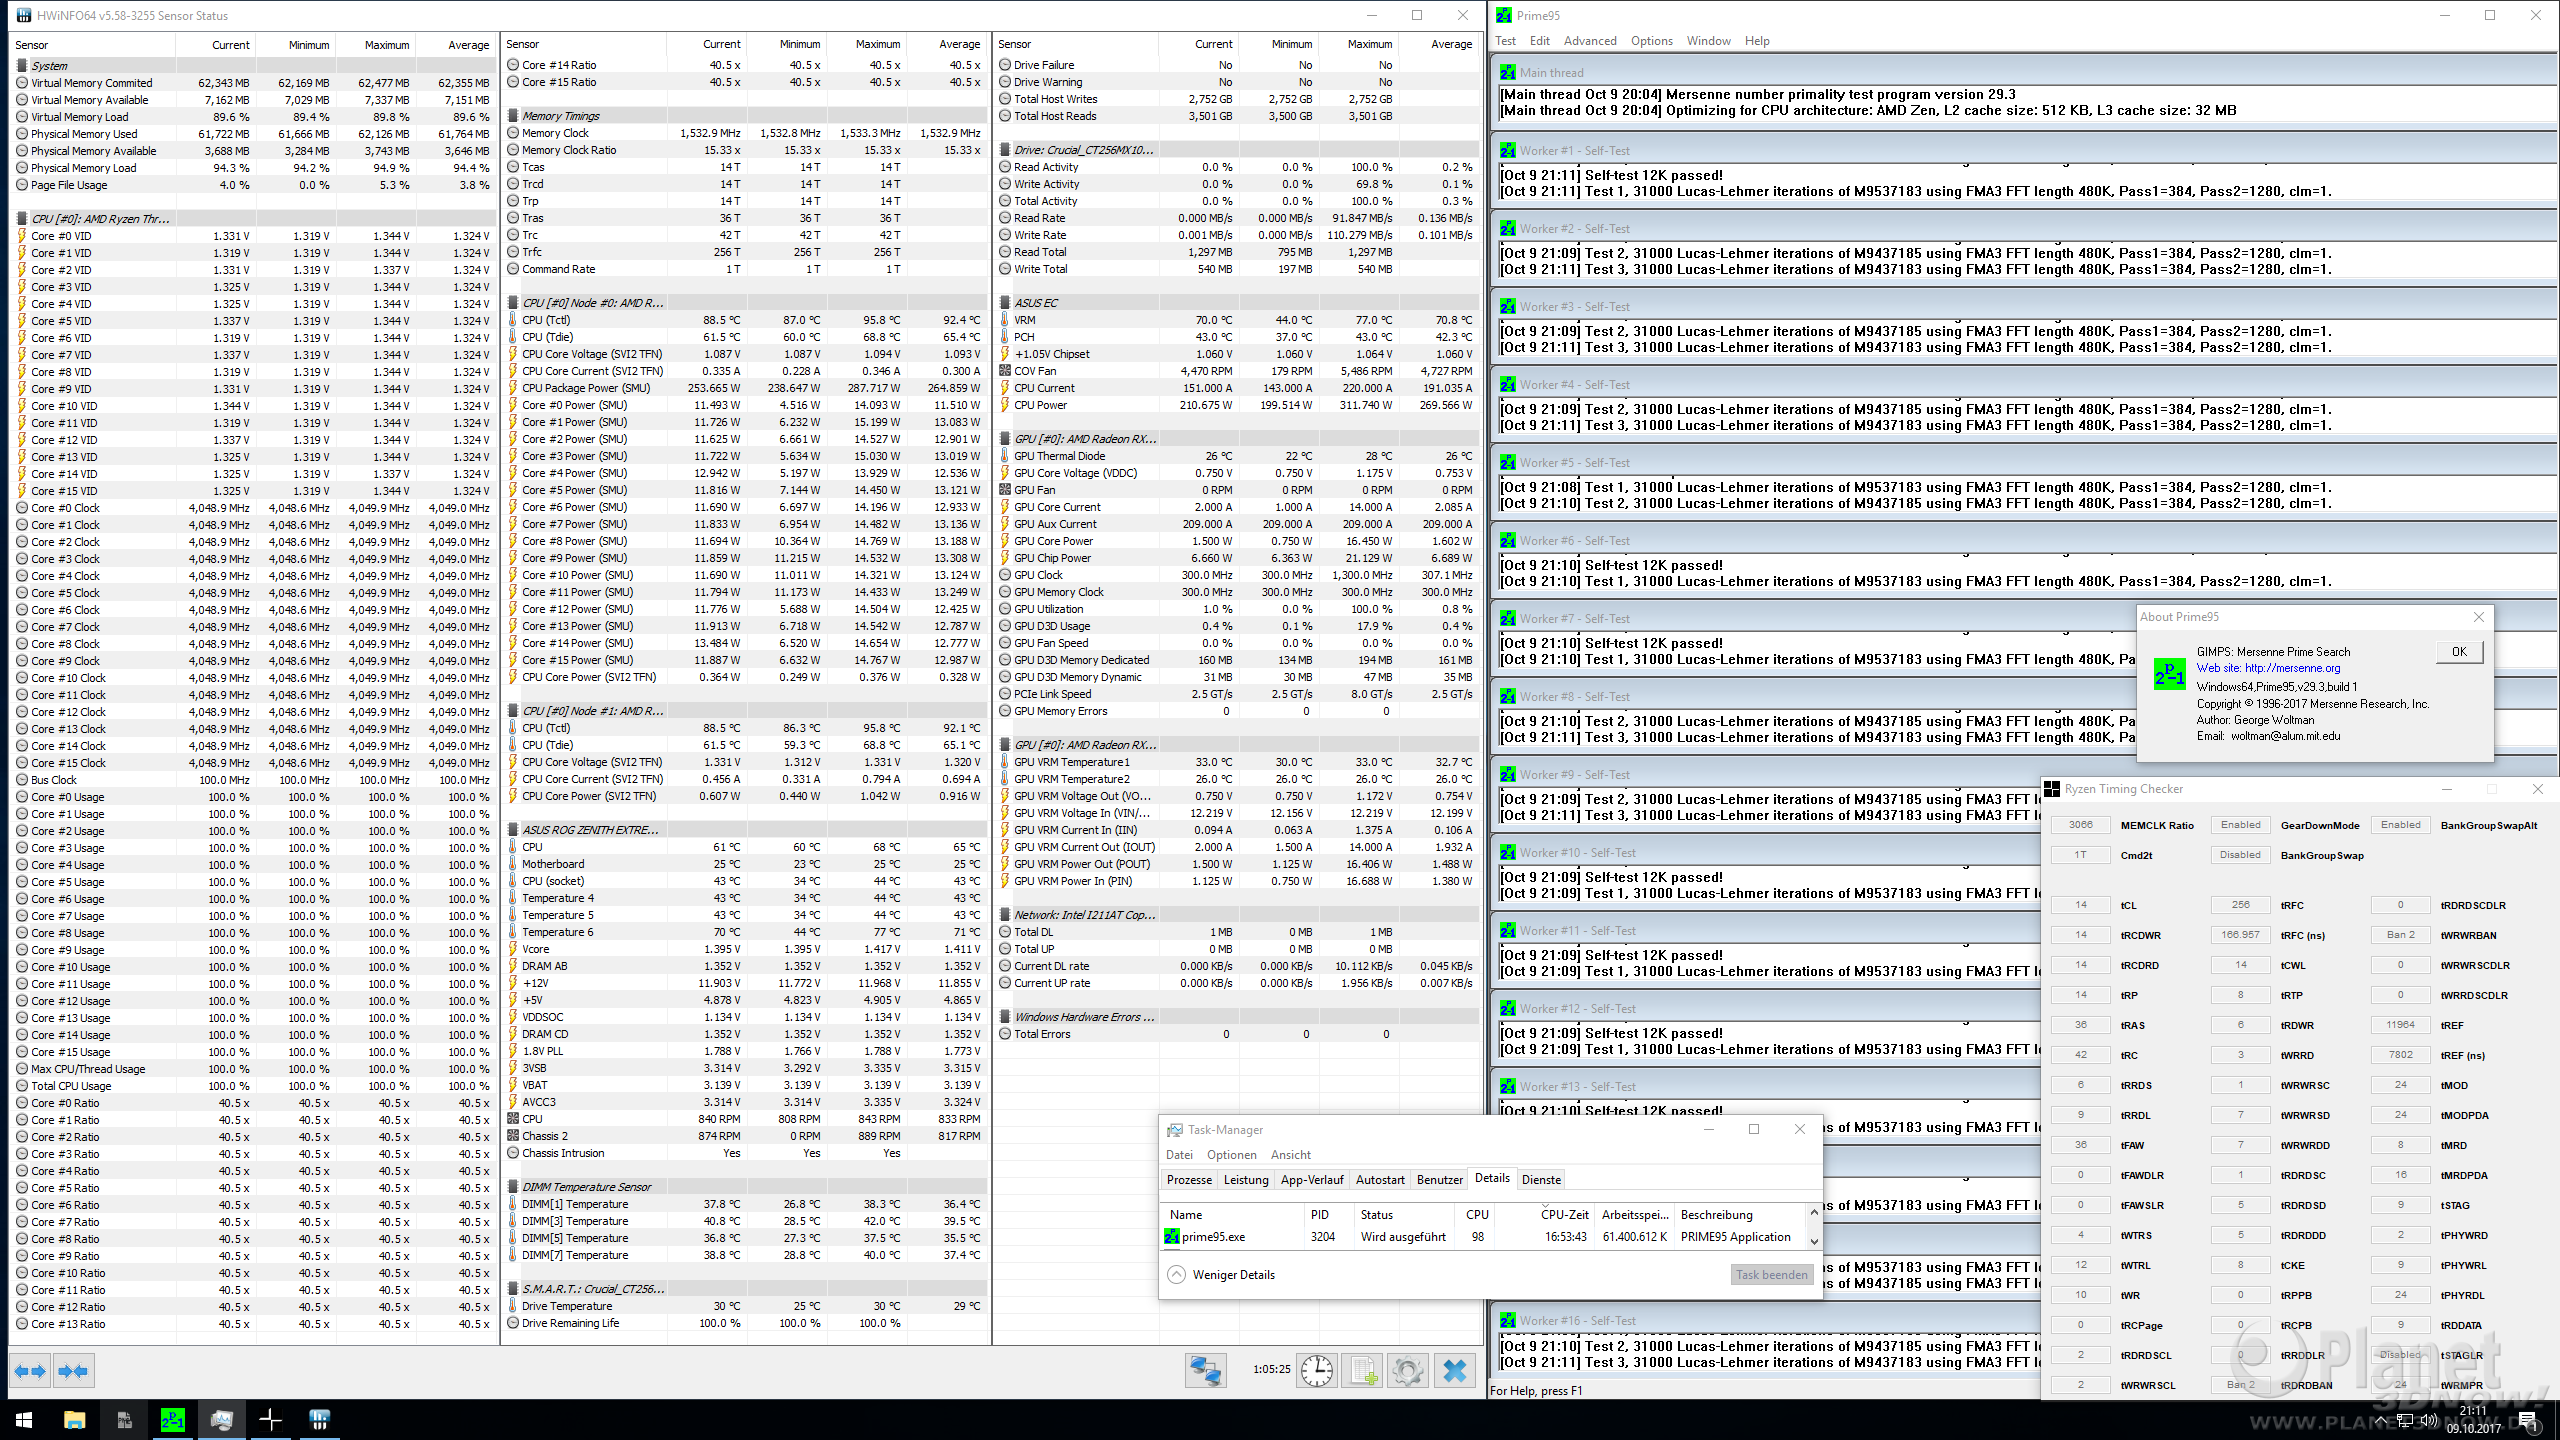
Task: Open Task-Manager Optionen menu
Action: 1231,1154
